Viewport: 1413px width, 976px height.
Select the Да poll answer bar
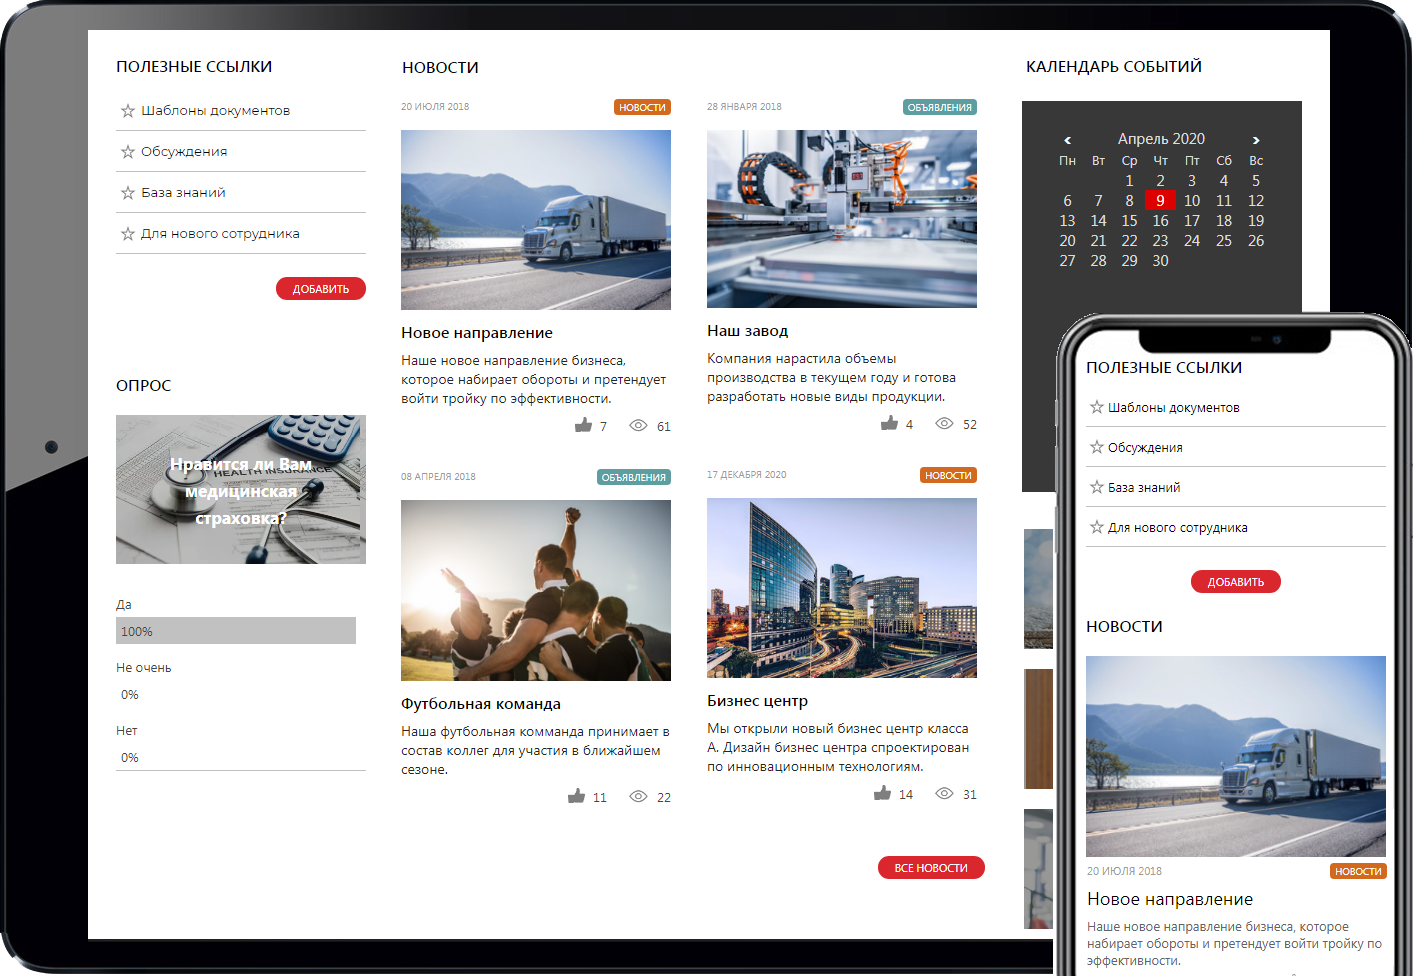(236, 631)
